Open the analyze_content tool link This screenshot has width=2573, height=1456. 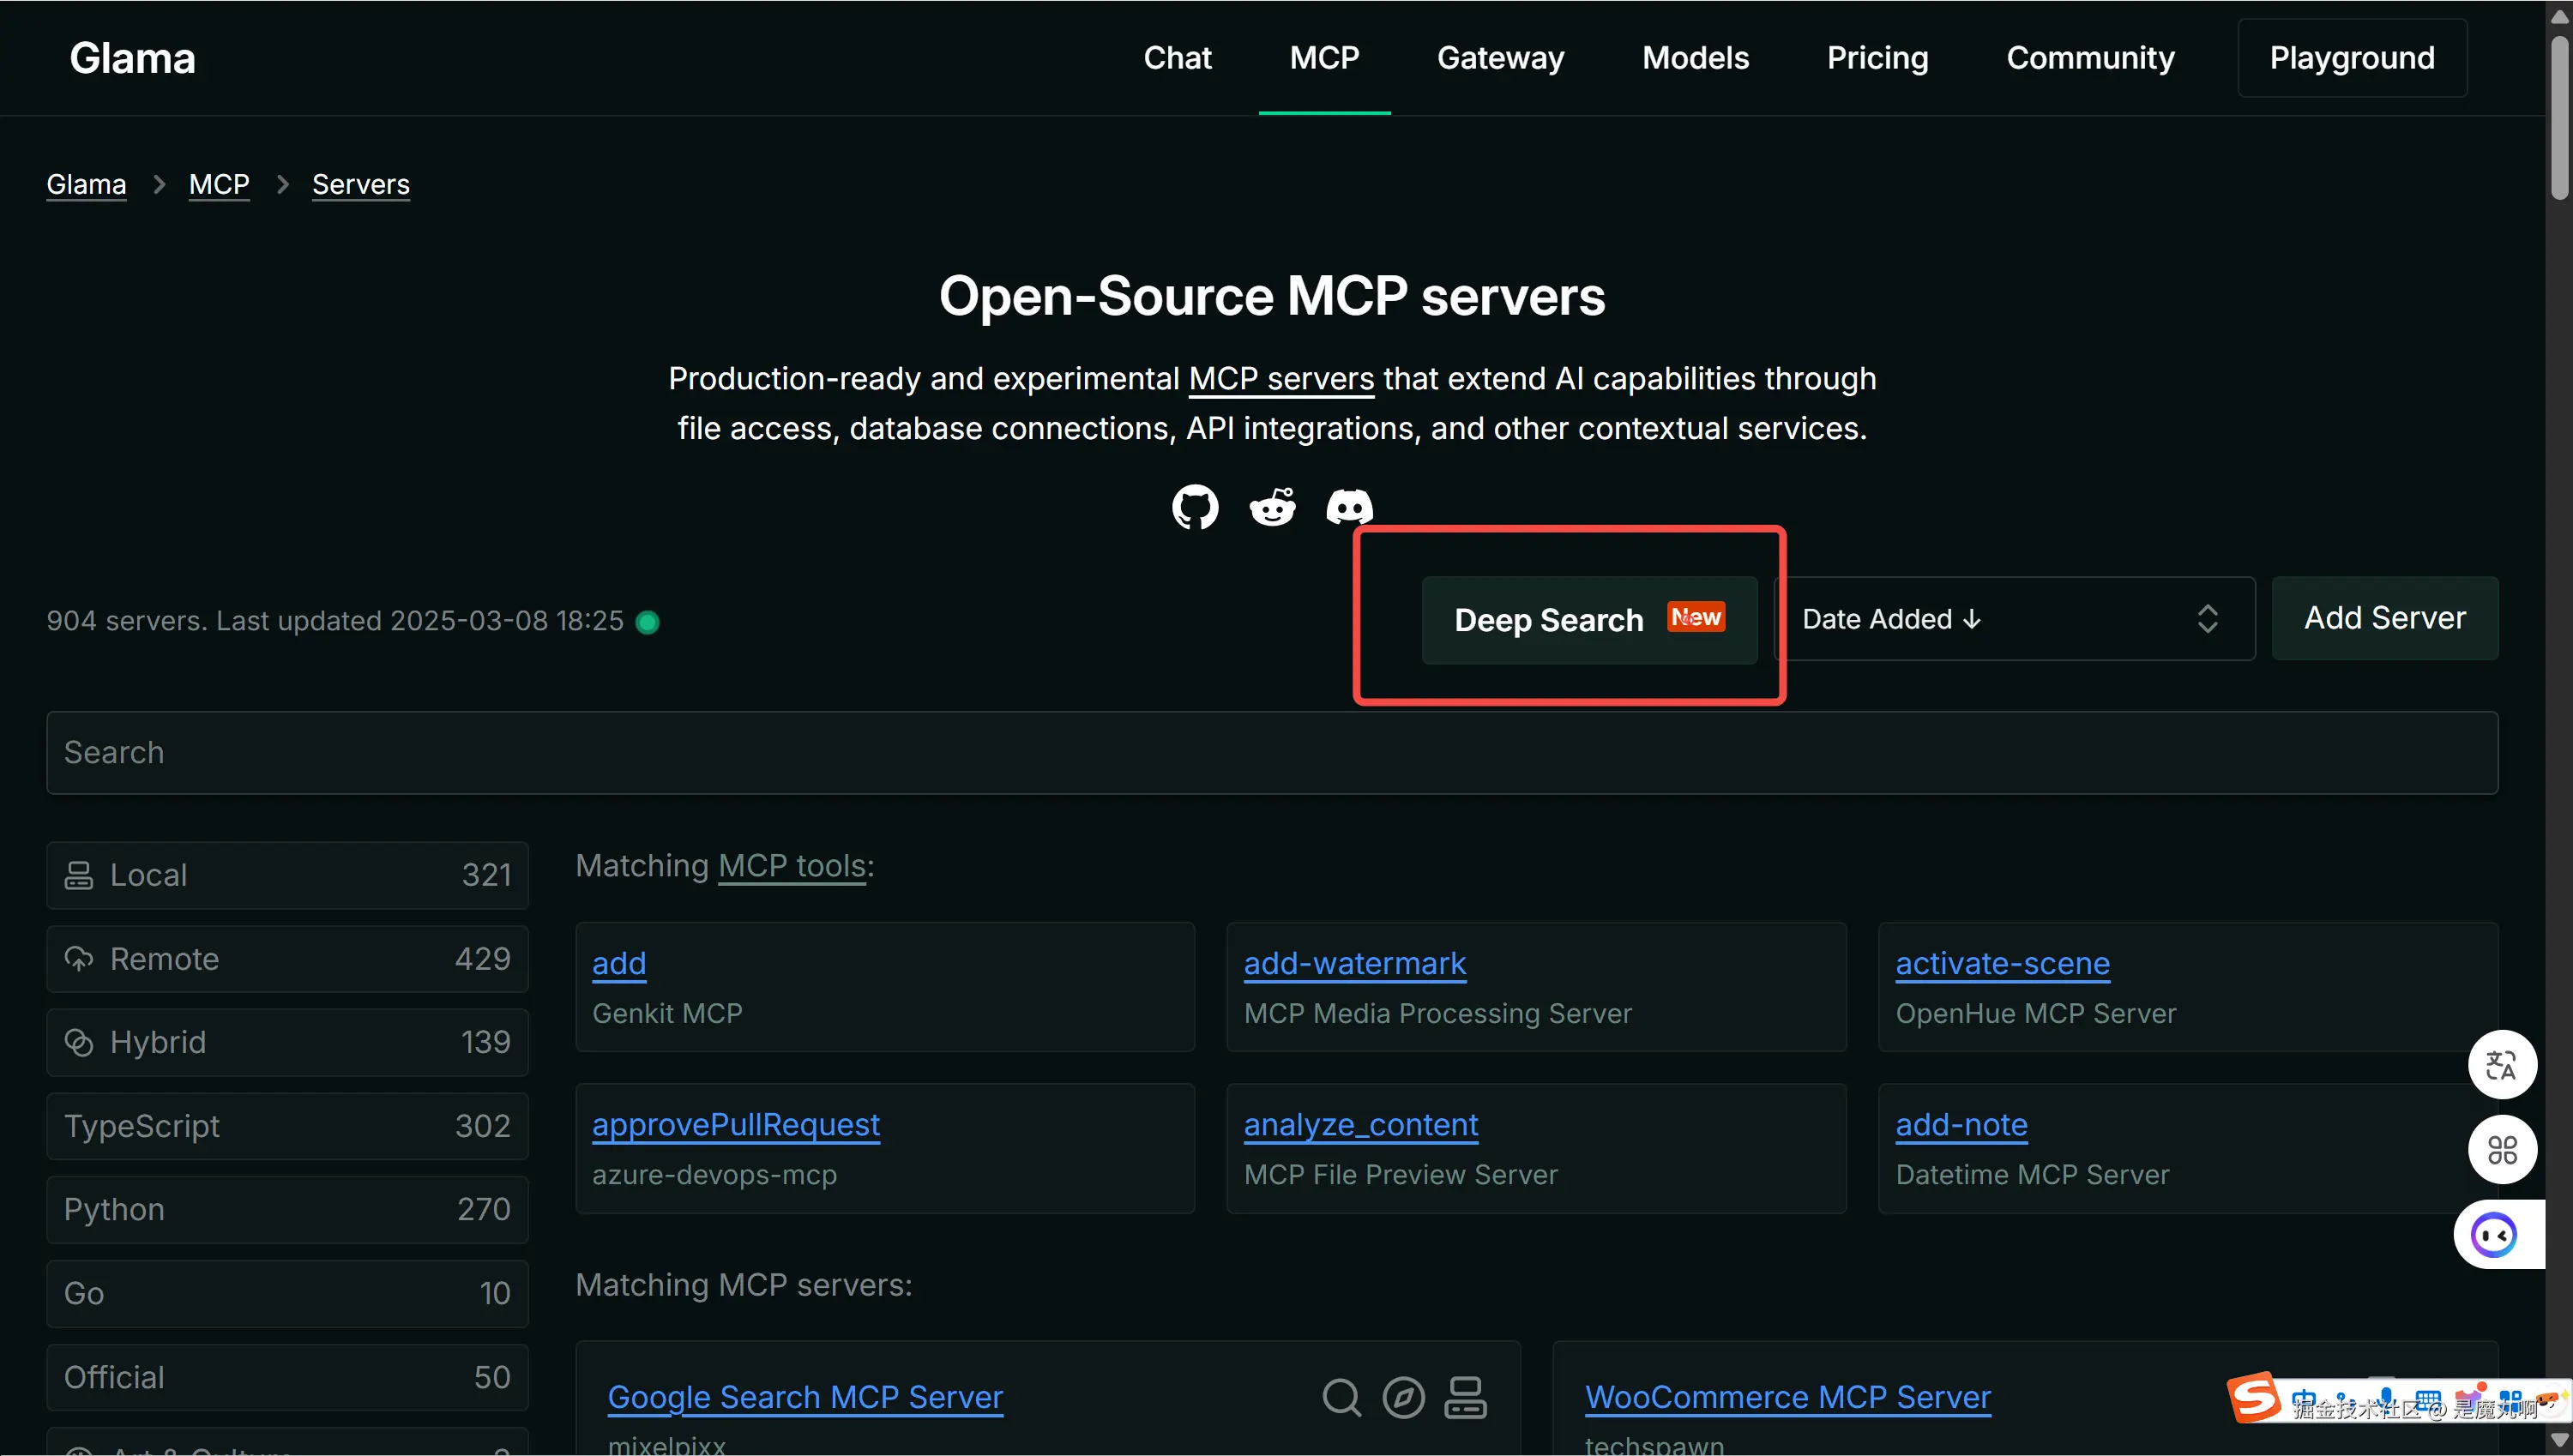pyautogui.click(x=1361, y=1125)
